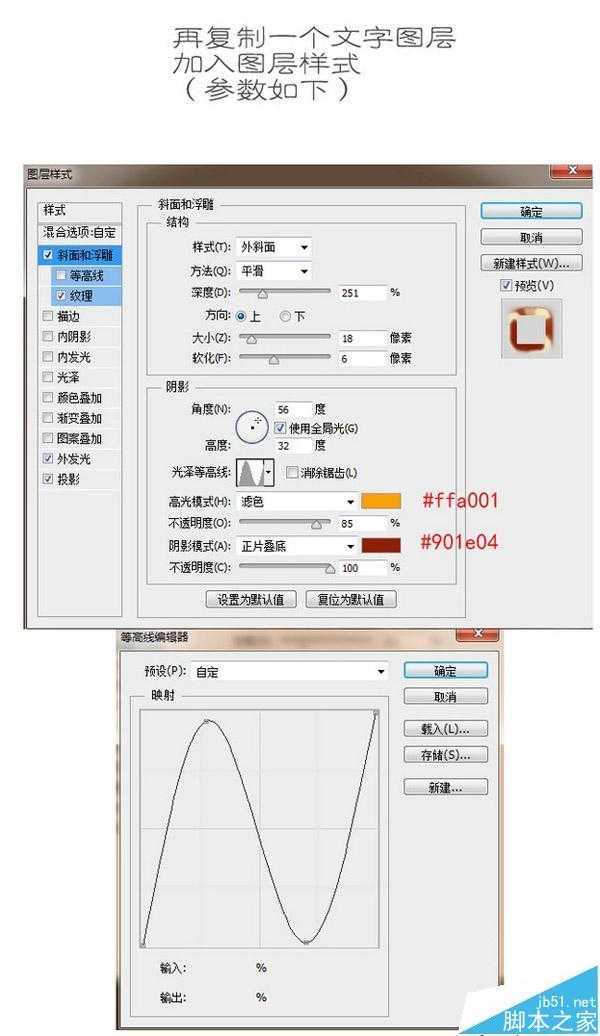The image size is (600, 1036).
Task: Expand the 高光模式 highlight mode dropdown
Action: [297, 501]
